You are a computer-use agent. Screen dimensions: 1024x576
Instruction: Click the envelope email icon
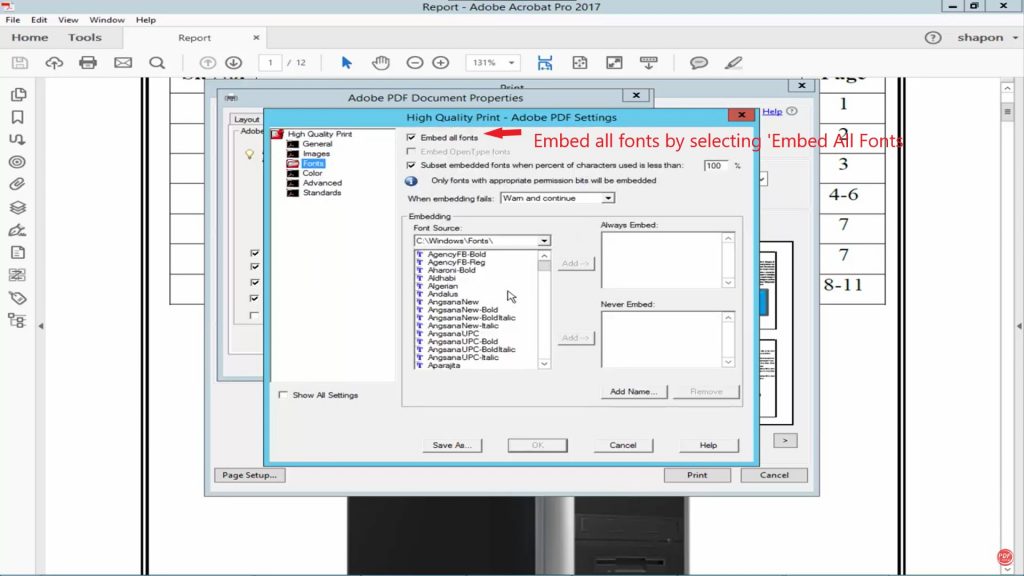coord(123,63)
